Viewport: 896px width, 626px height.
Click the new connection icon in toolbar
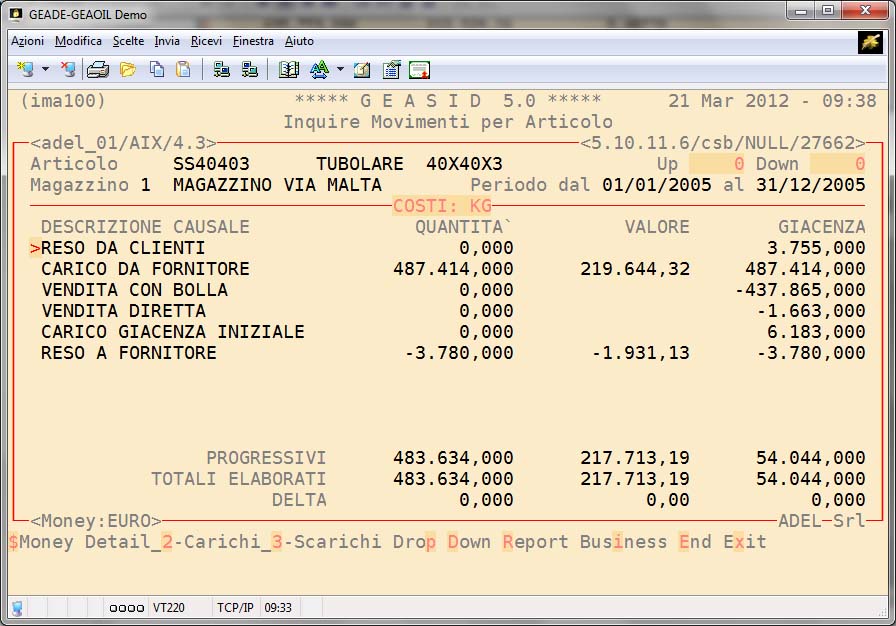click(25, 69)
